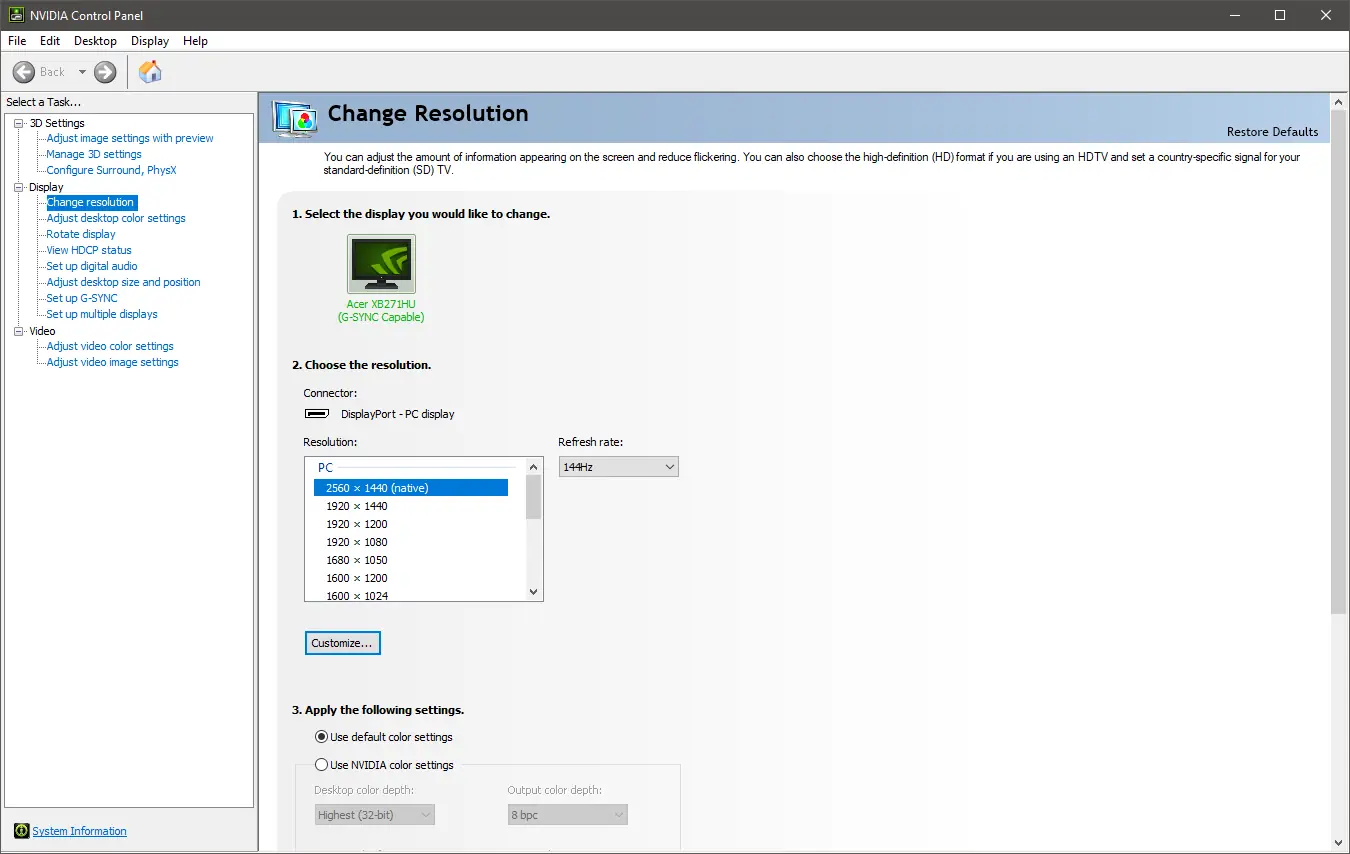
Task: Select Change resolution in the task tree
Action: [90, 202]
